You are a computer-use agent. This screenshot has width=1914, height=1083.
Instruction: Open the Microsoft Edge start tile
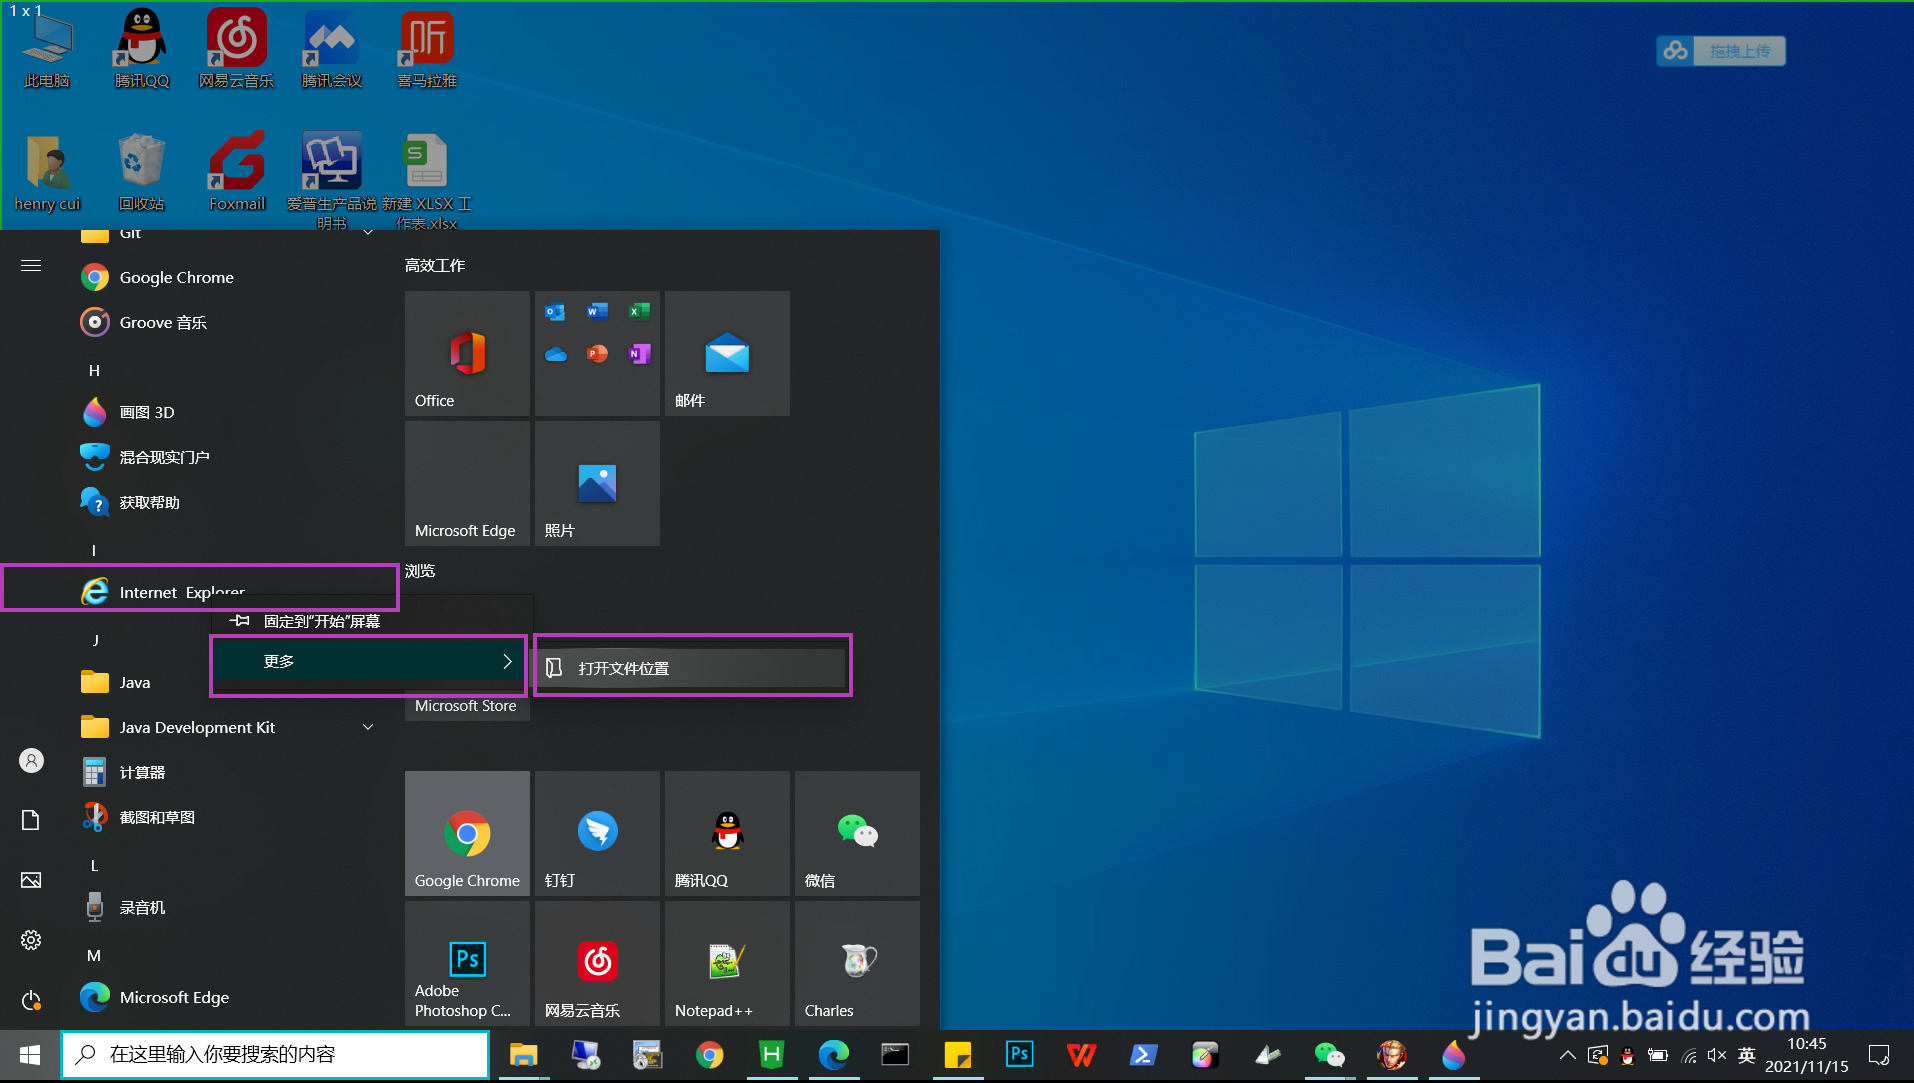click(467, 483)
